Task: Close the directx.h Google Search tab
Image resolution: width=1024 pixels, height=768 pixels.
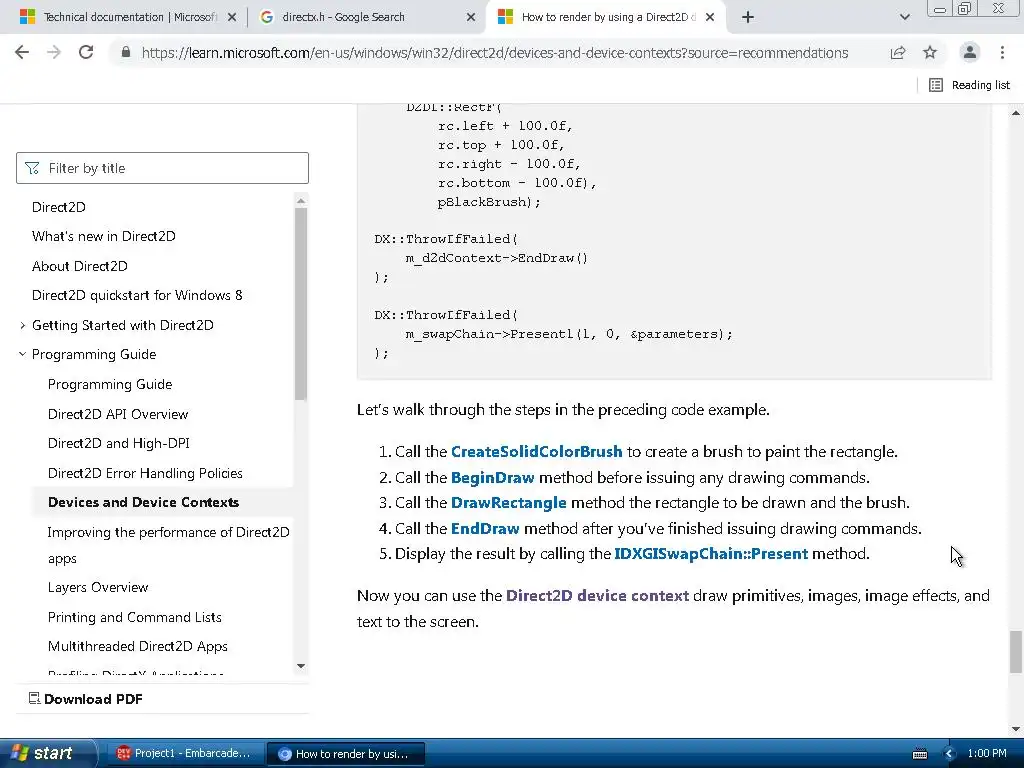Action: click(471, 17)
